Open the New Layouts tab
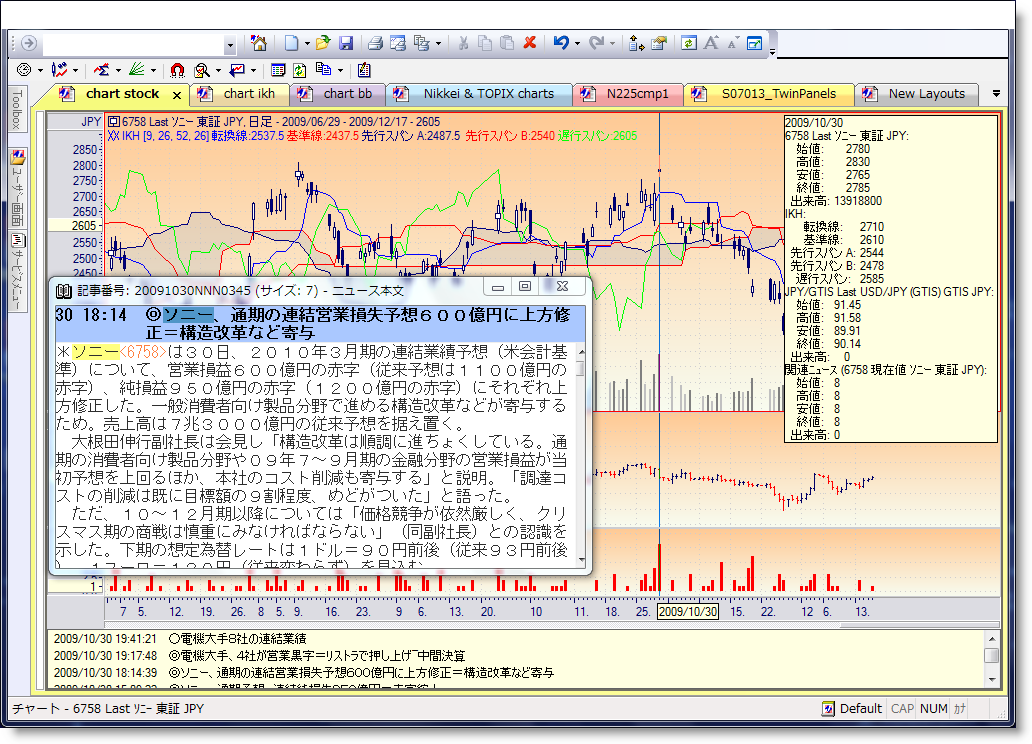Viewport: 1032px width, 744px height. (919, 94)
